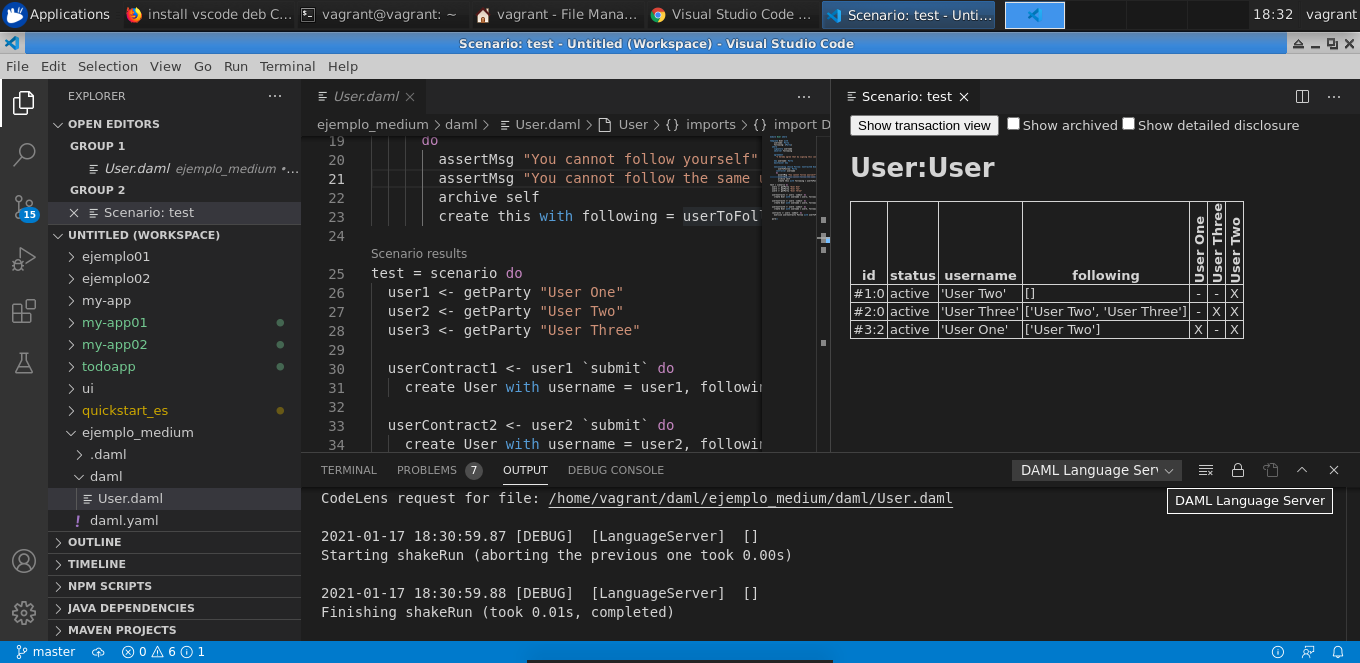
Task: Click the Scenario results code lens
Action: click(x=419, y=254)
